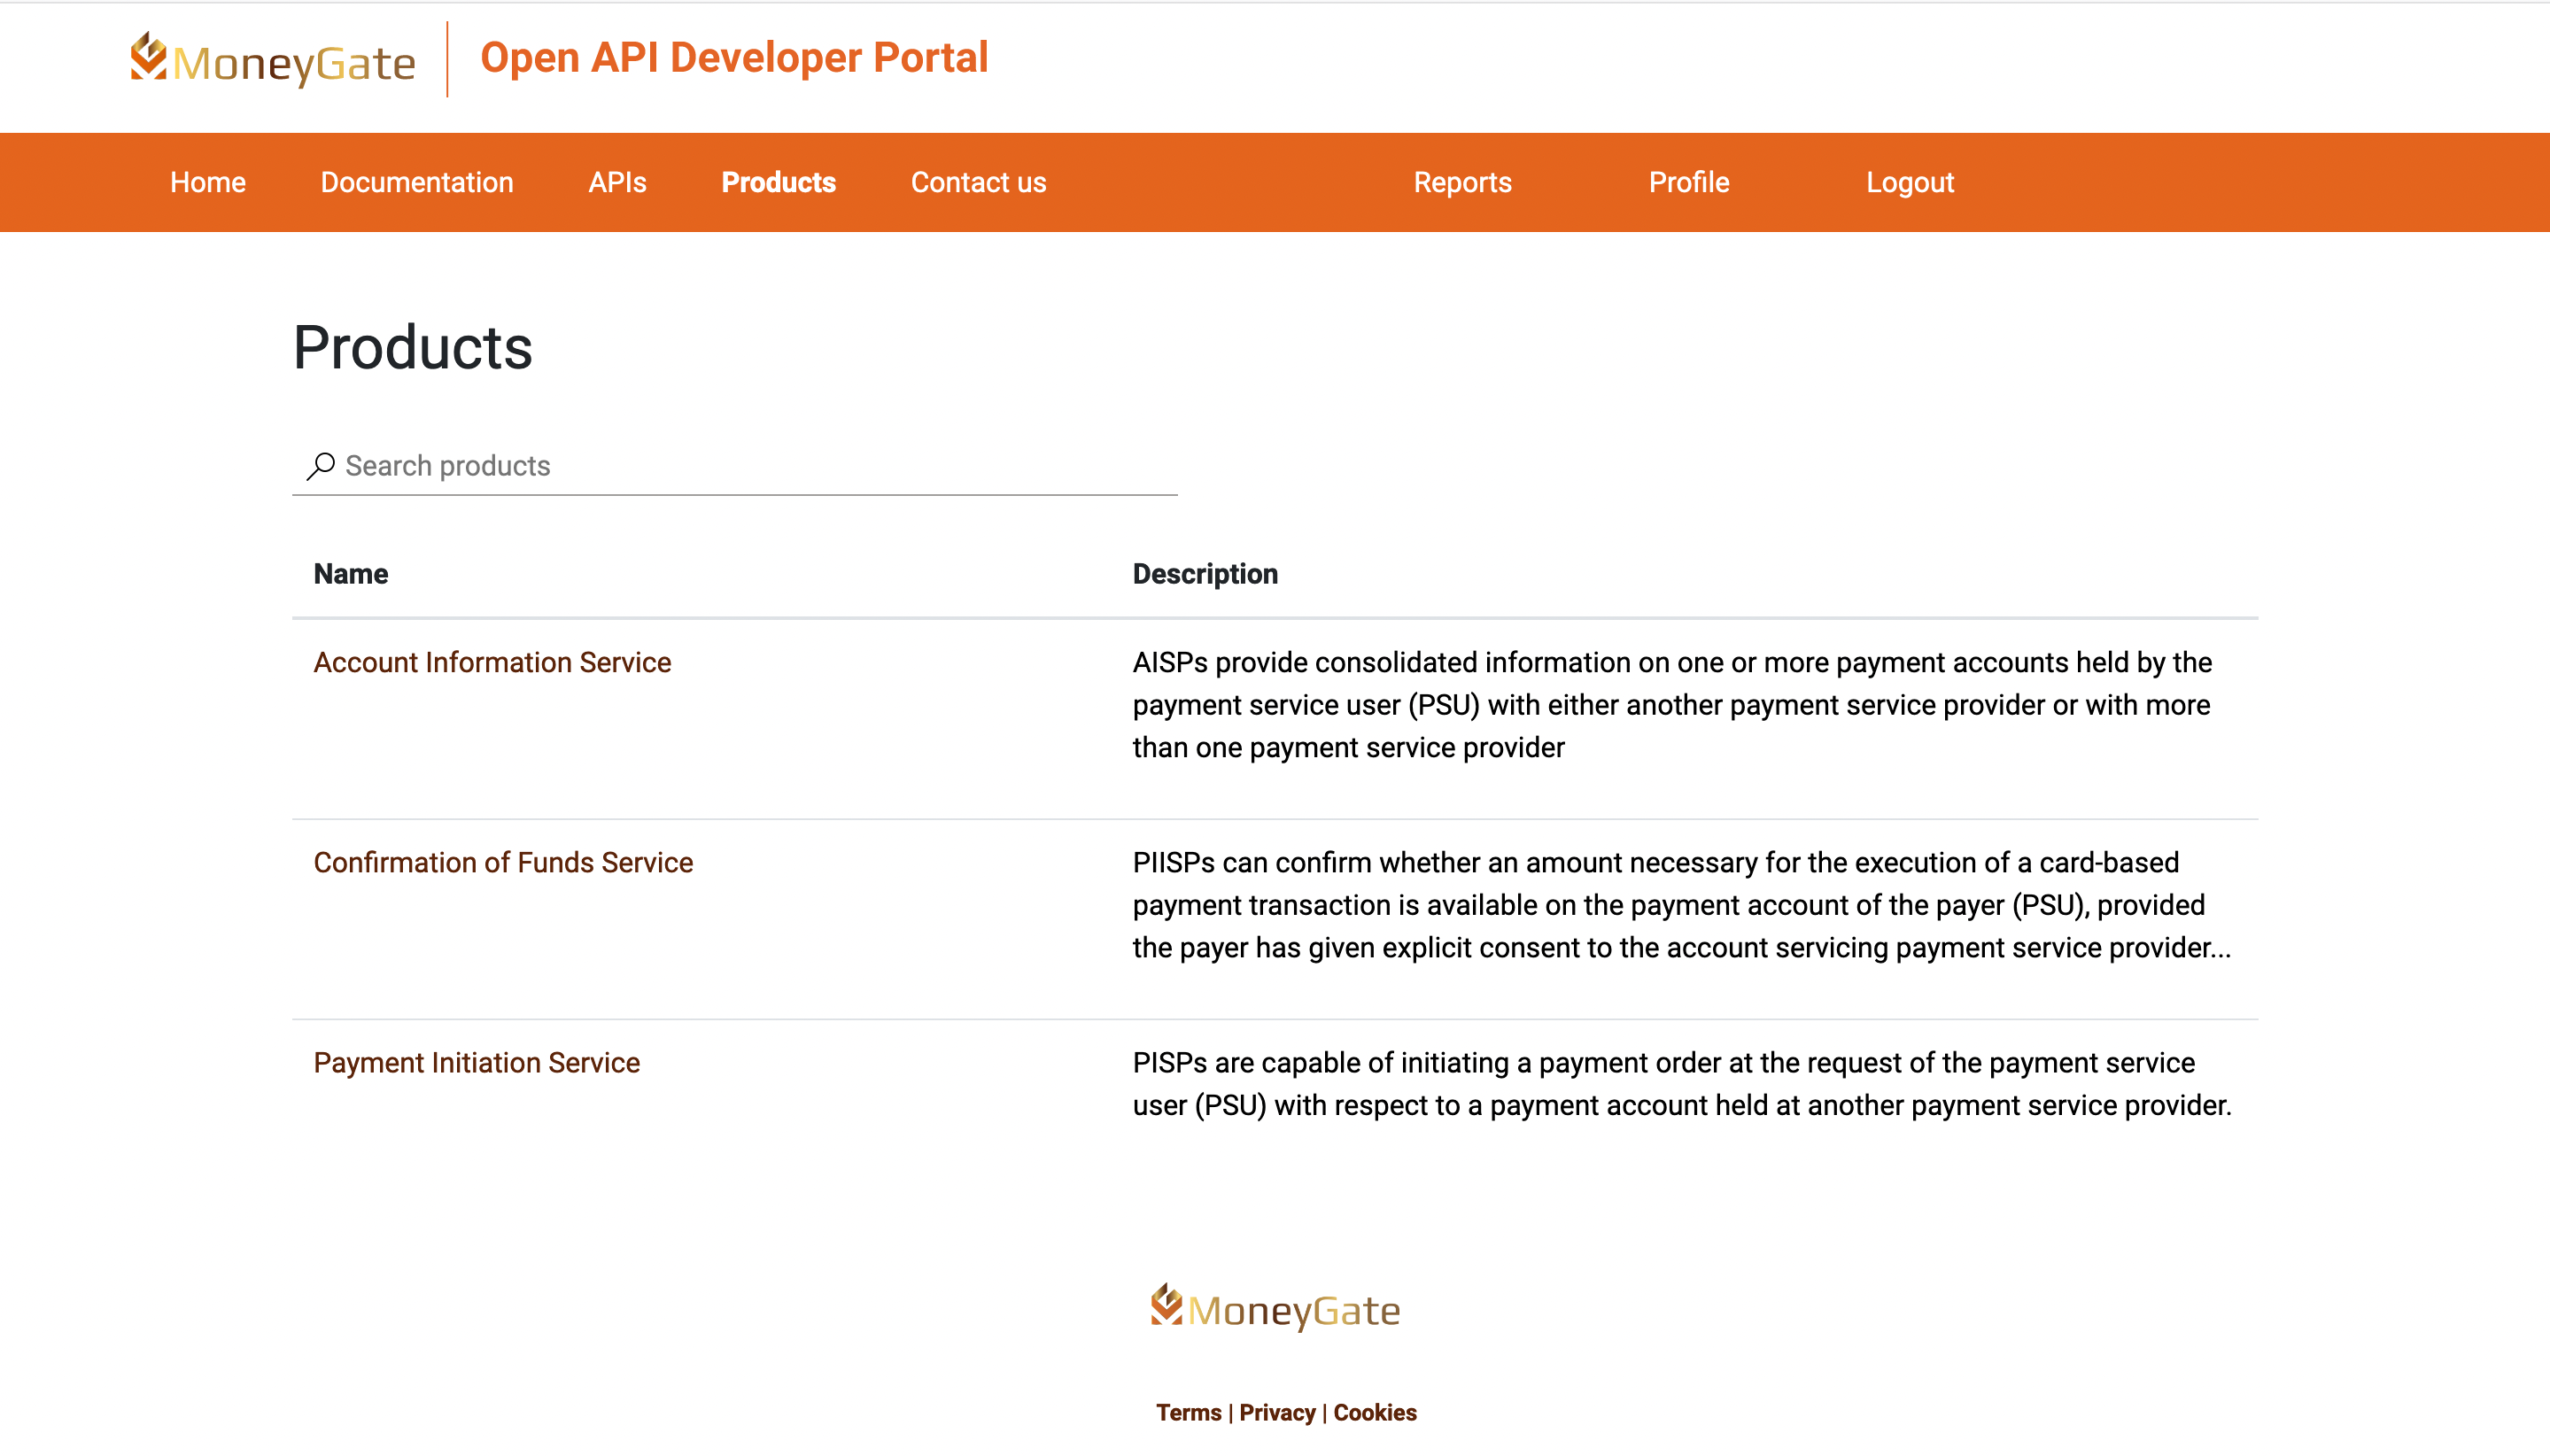The height and width of the screenshot is (1456, 2550).
Task: Click the magnifier search icon
Action: 320,466
